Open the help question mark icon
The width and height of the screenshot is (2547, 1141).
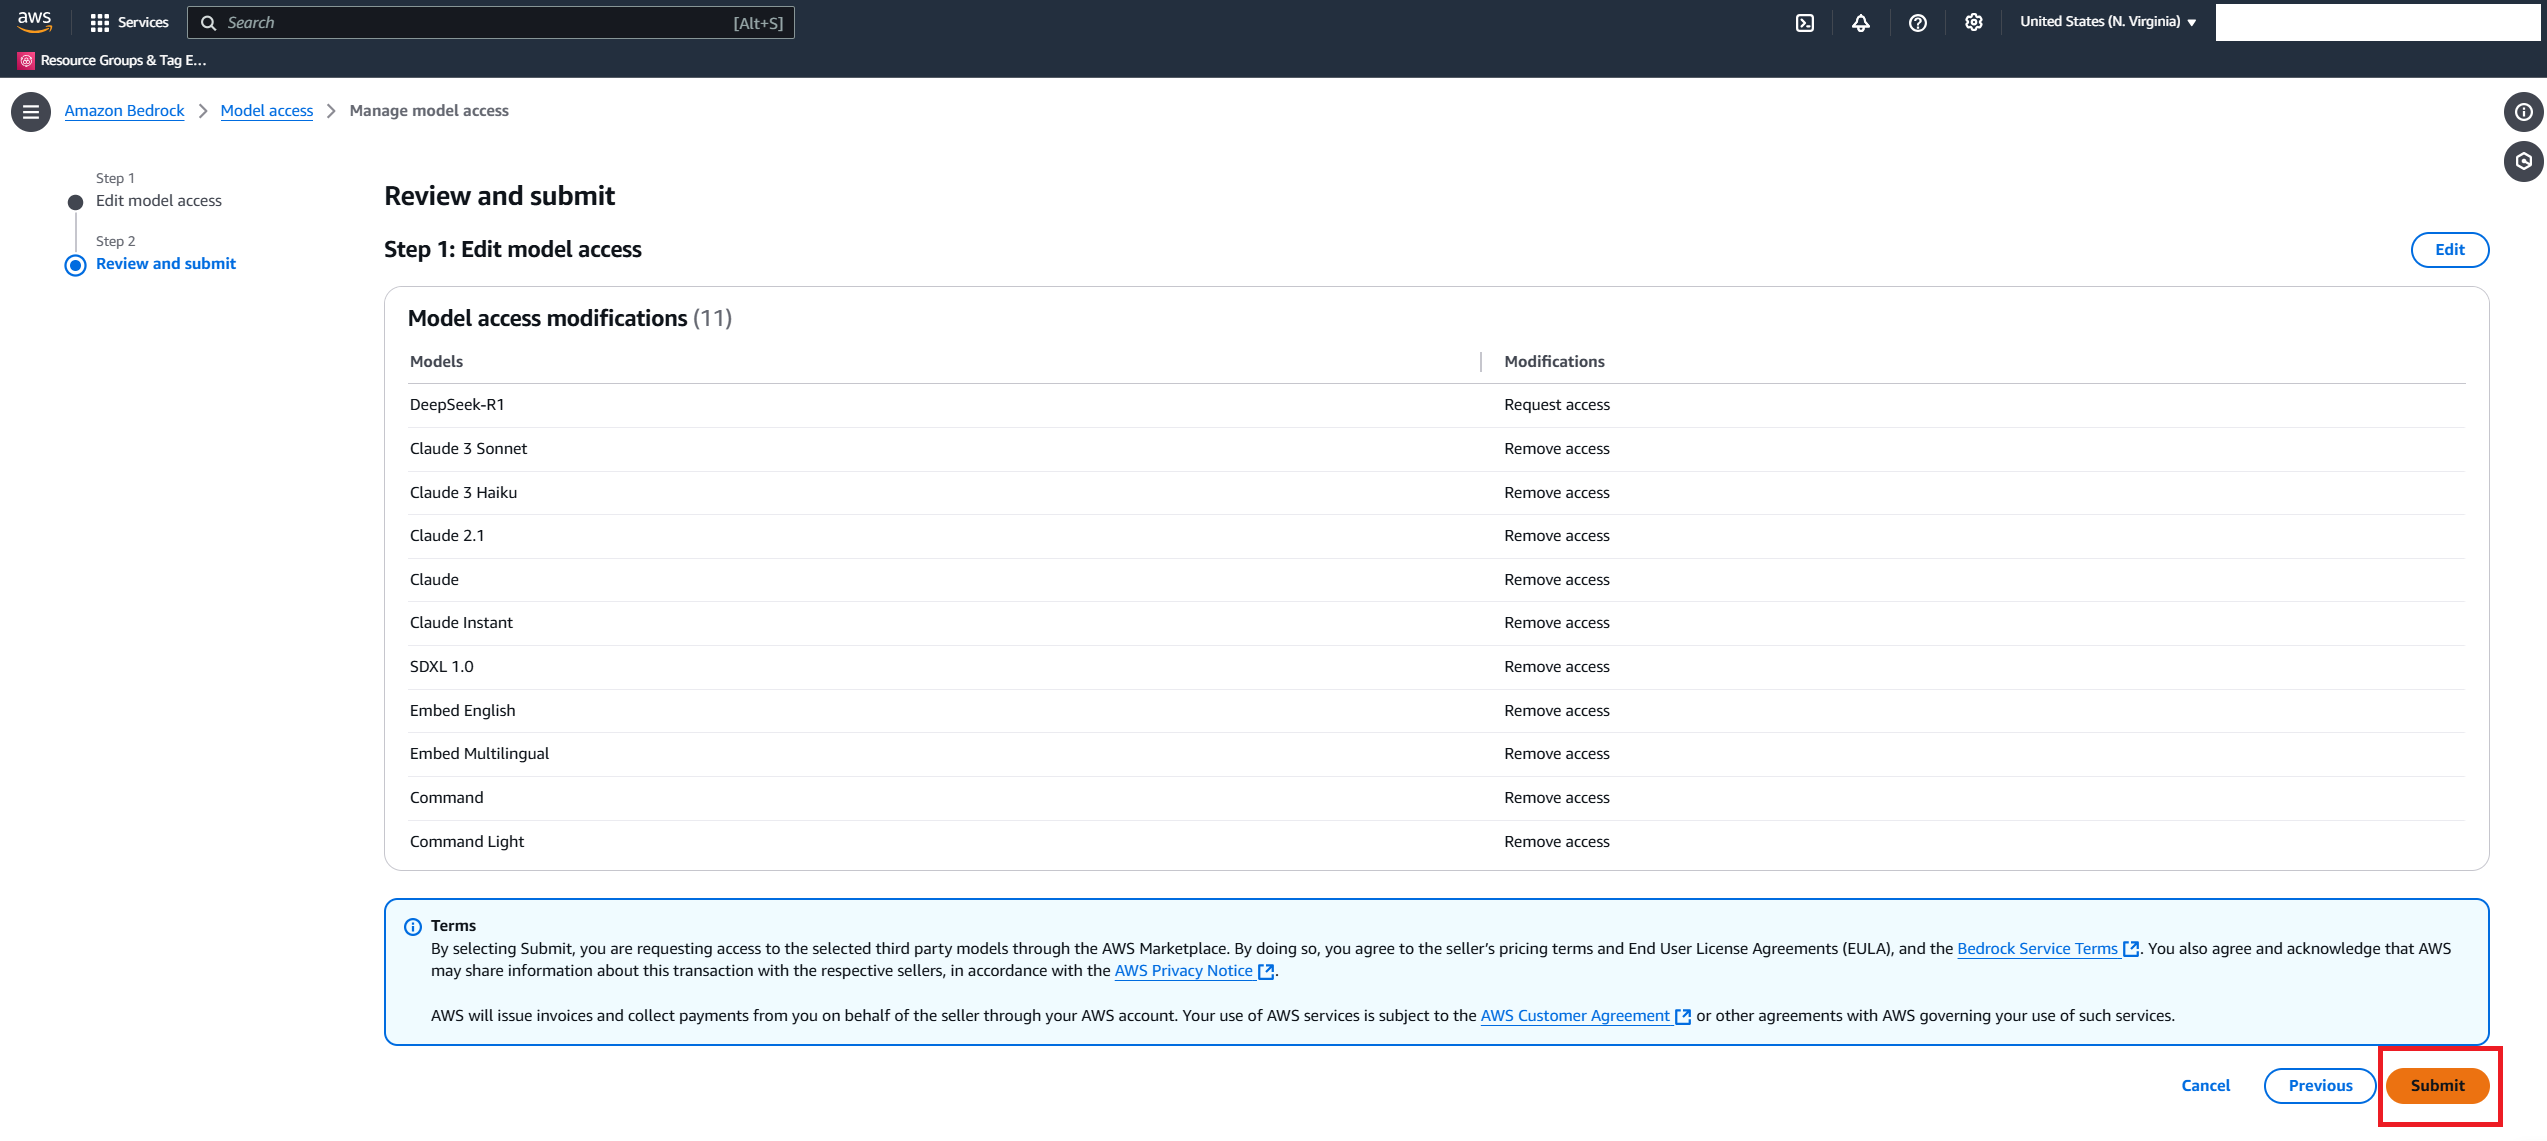[1917, 23]
